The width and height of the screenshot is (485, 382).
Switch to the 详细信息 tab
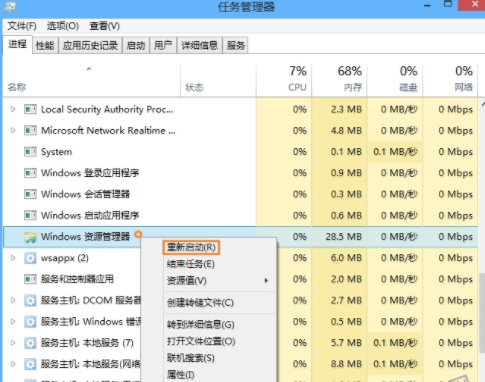tap(200, 45)
